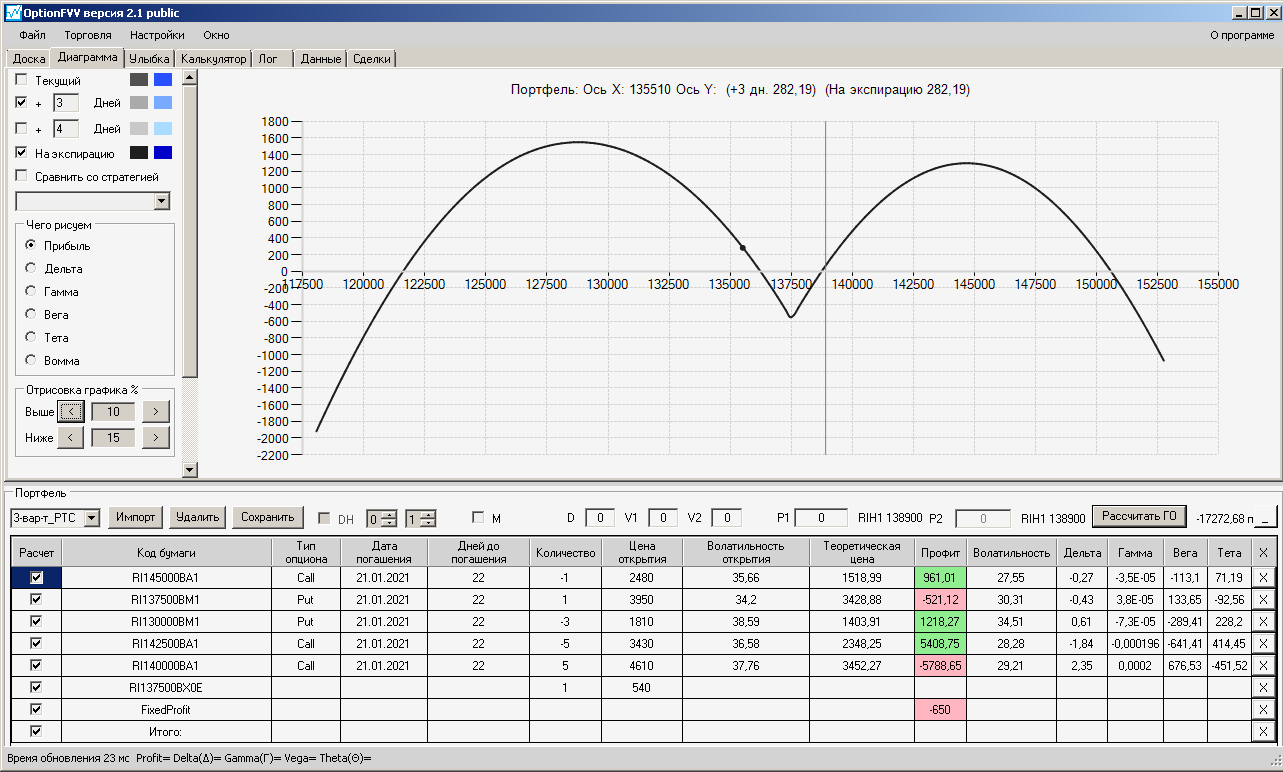
Task: Click the X icon in table header
Action: click(1262, 552)
